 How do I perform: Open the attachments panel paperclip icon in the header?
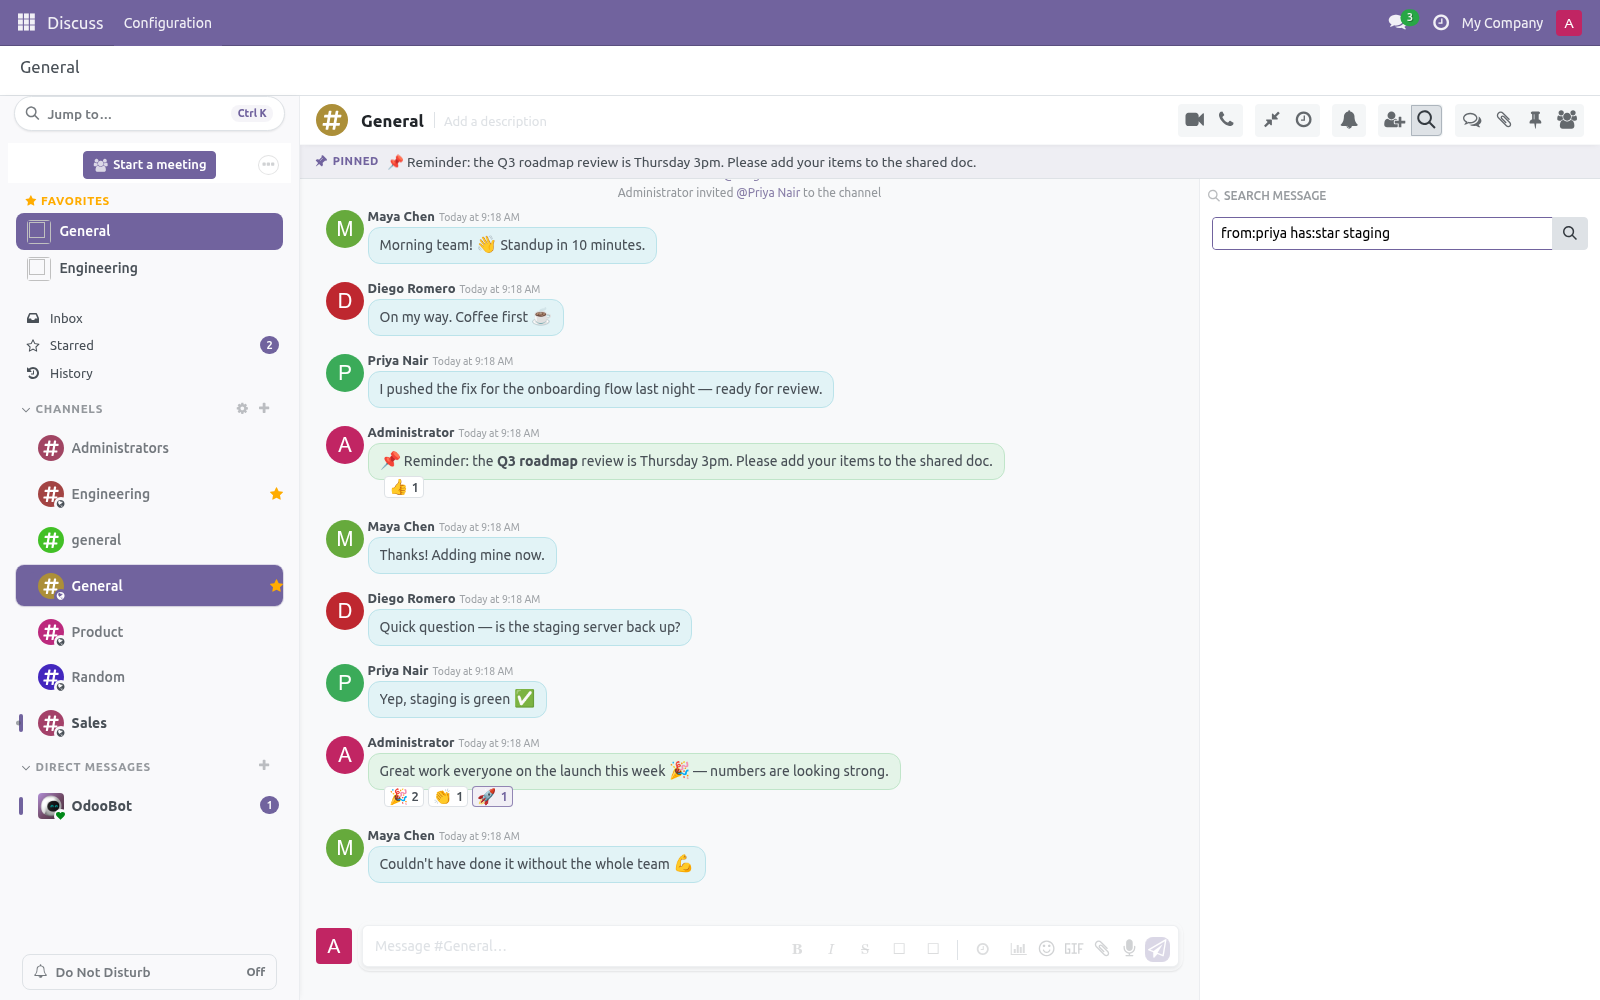(1504, 120)
